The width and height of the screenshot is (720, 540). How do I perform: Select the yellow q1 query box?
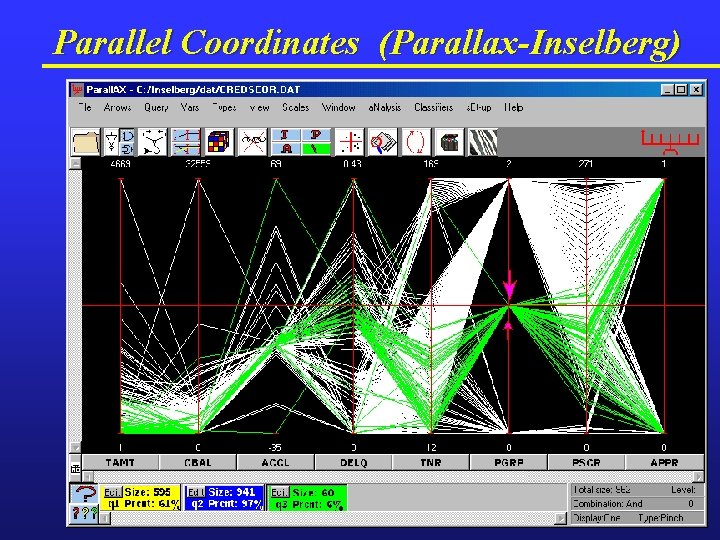pos(140,498)
